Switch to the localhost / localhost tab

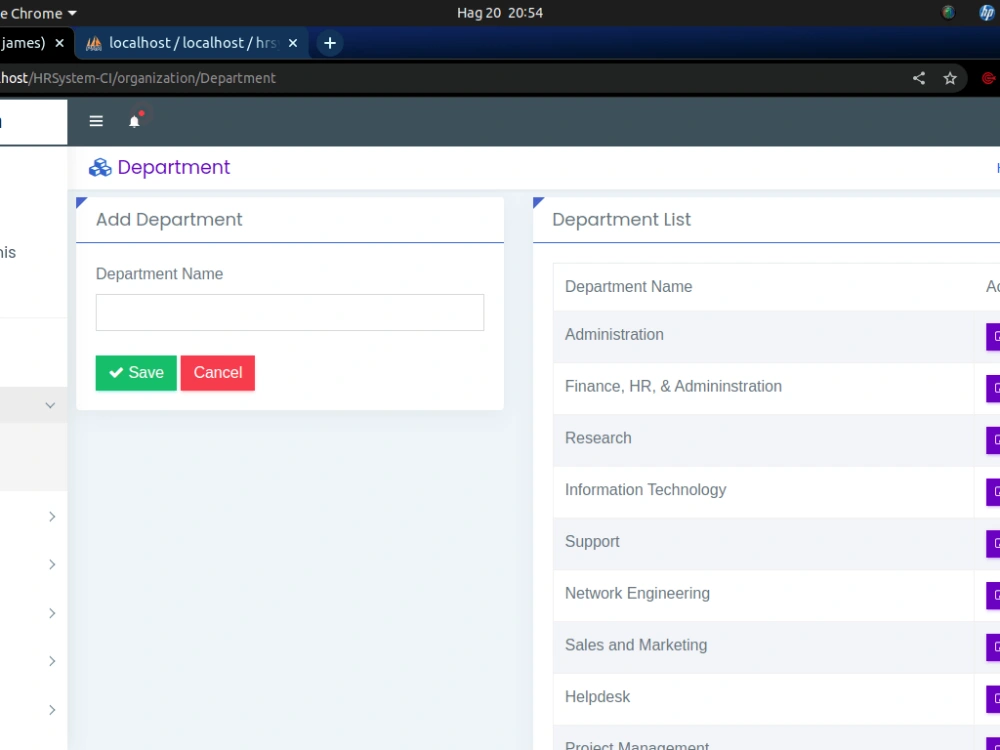(x=191, y=43)
